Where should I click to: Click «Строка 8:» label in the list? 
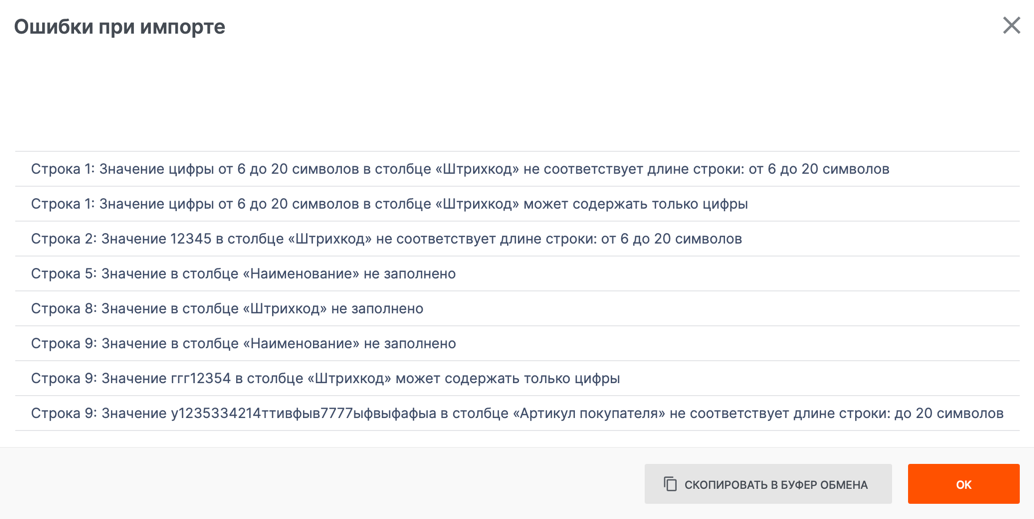point(62,309)
